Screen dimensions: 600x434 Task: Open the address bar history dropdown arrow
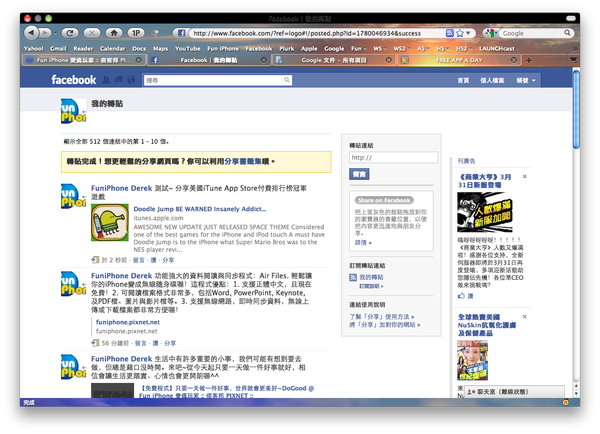tap(468, 33)
